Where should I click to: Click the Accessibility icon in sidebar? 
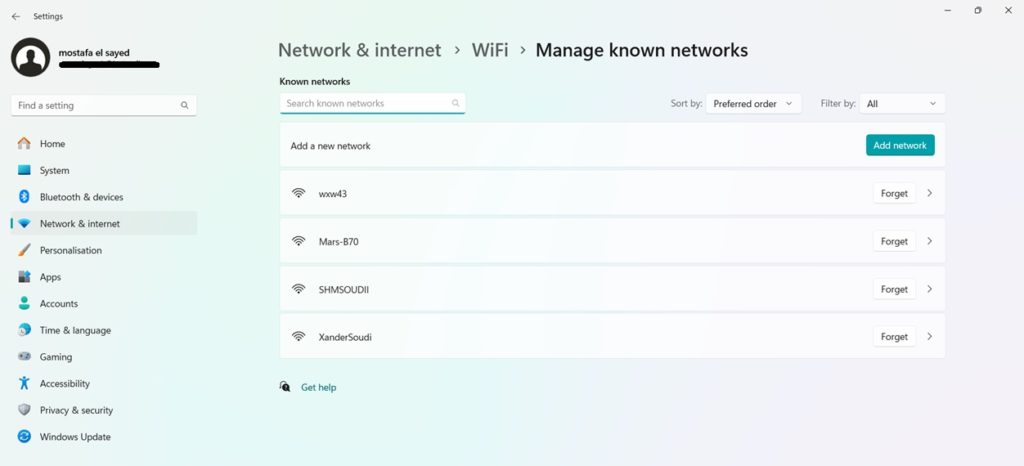(24, 384)
